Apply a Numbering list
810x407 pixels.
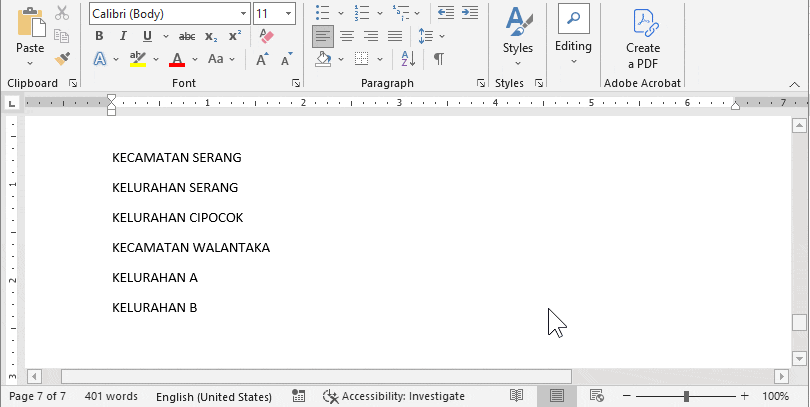[362, 12]
